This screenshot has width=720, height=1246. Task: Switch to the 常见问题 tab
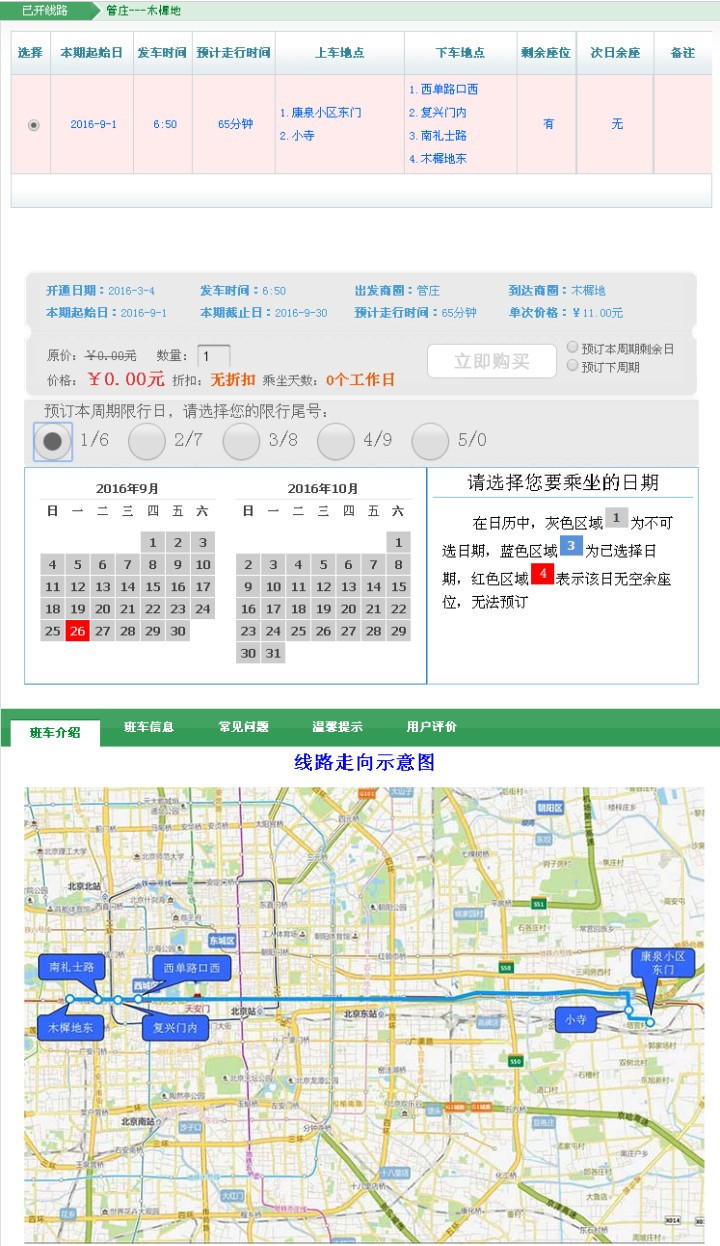pos(243,727)
